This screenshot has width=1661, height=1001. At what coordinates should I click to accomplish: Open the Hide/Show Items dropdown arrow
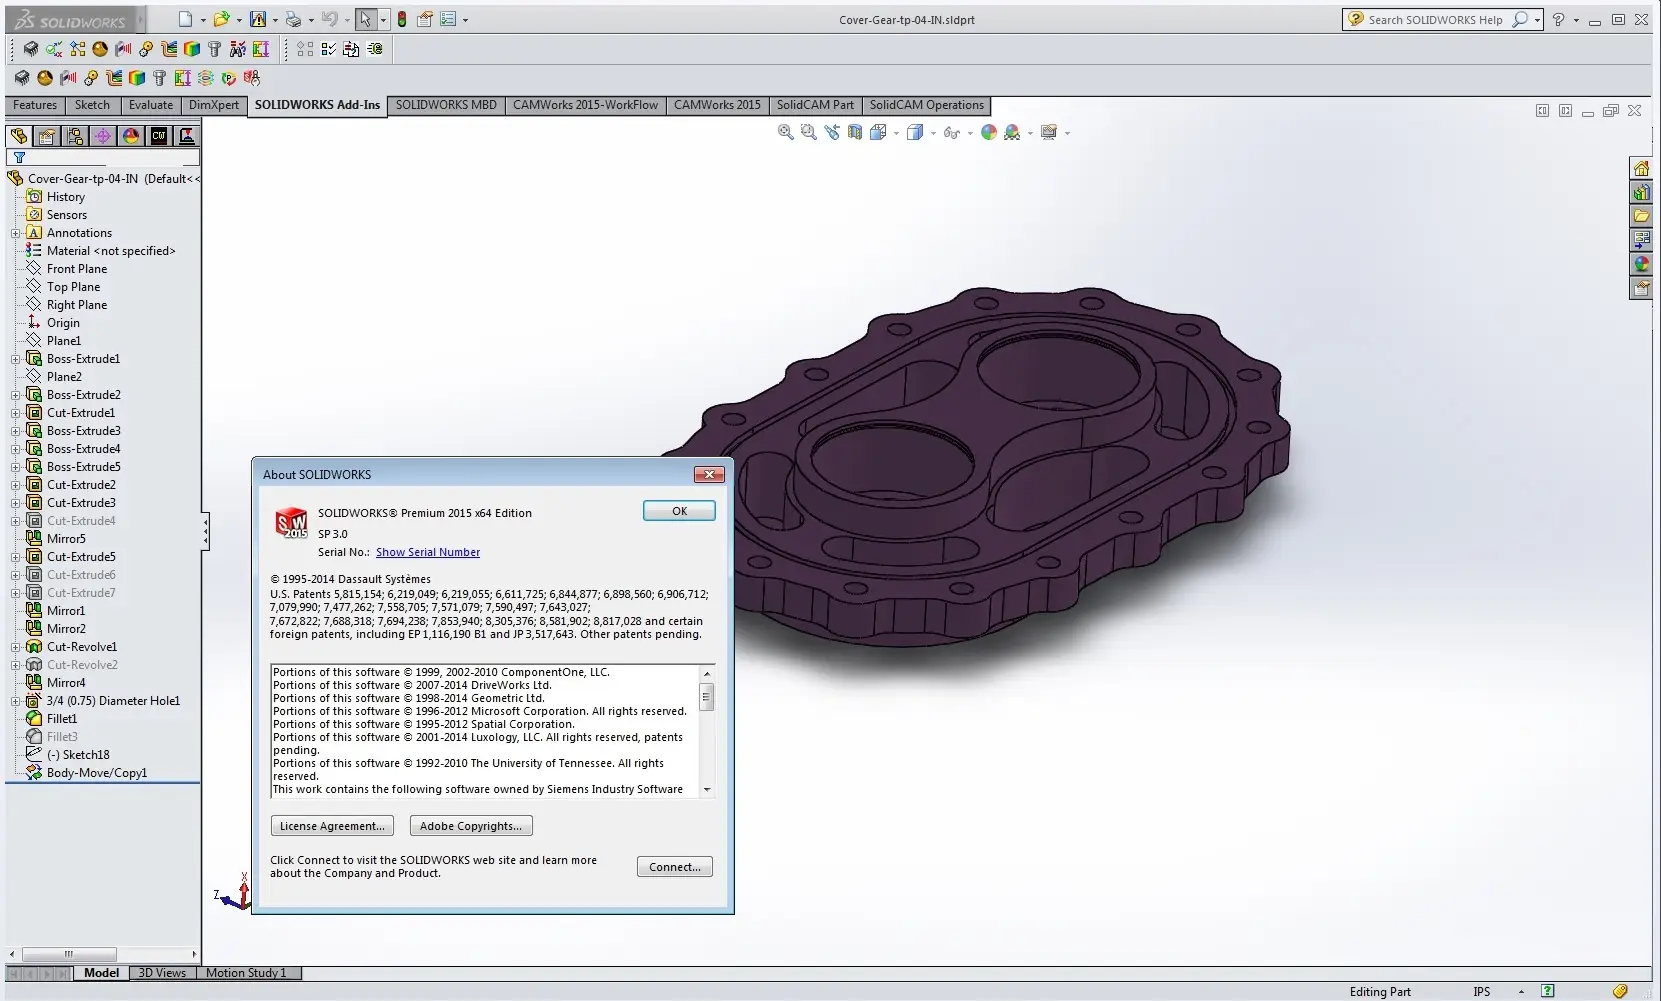(970, 133)
